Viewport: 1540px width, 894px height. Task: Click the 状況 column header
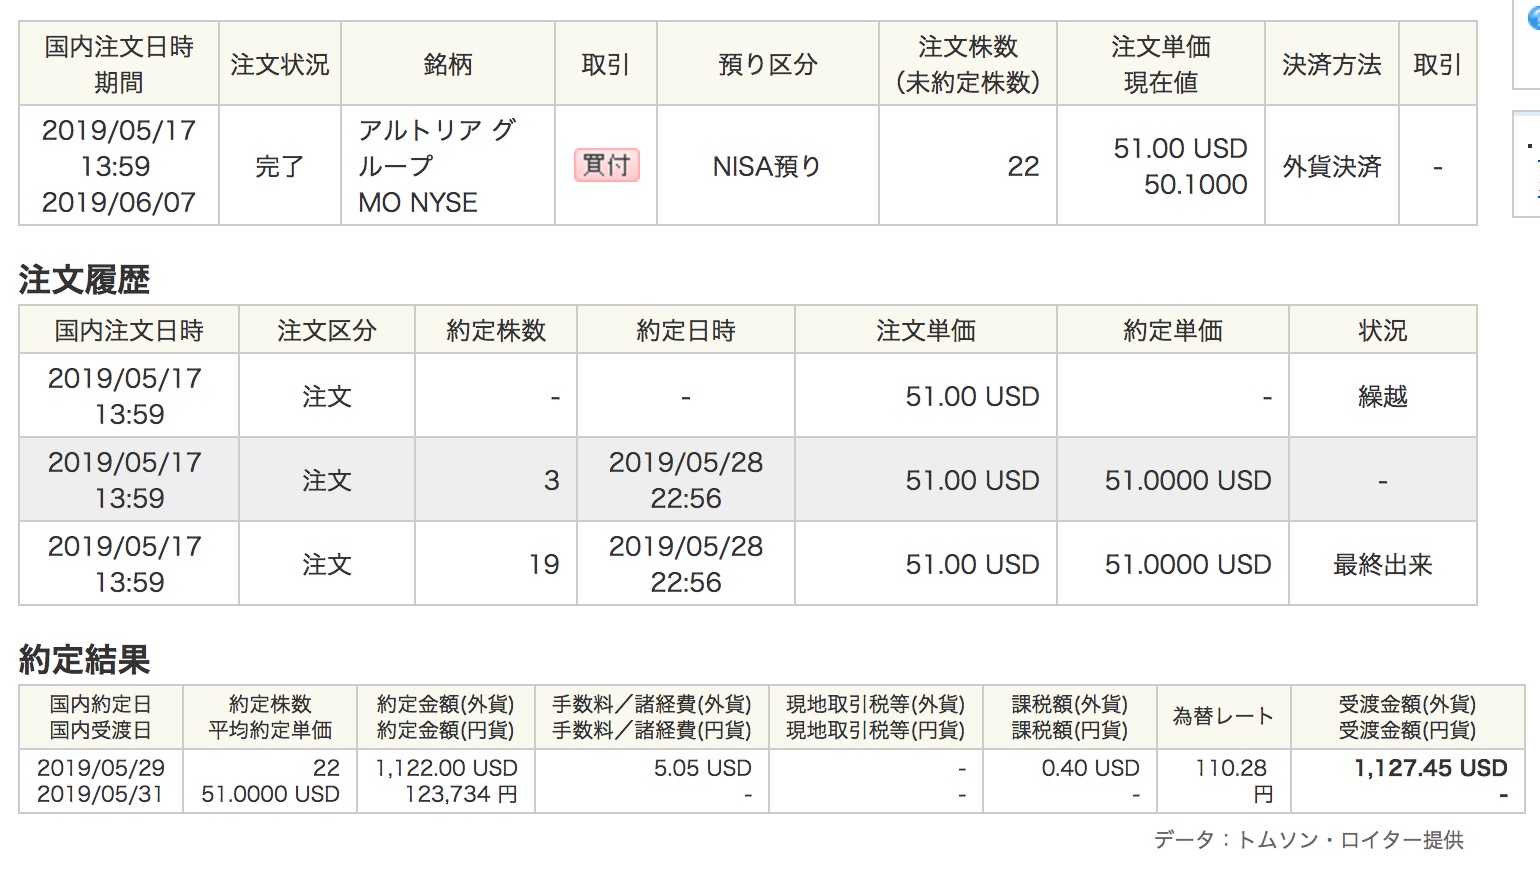[x=1383, y=330]
